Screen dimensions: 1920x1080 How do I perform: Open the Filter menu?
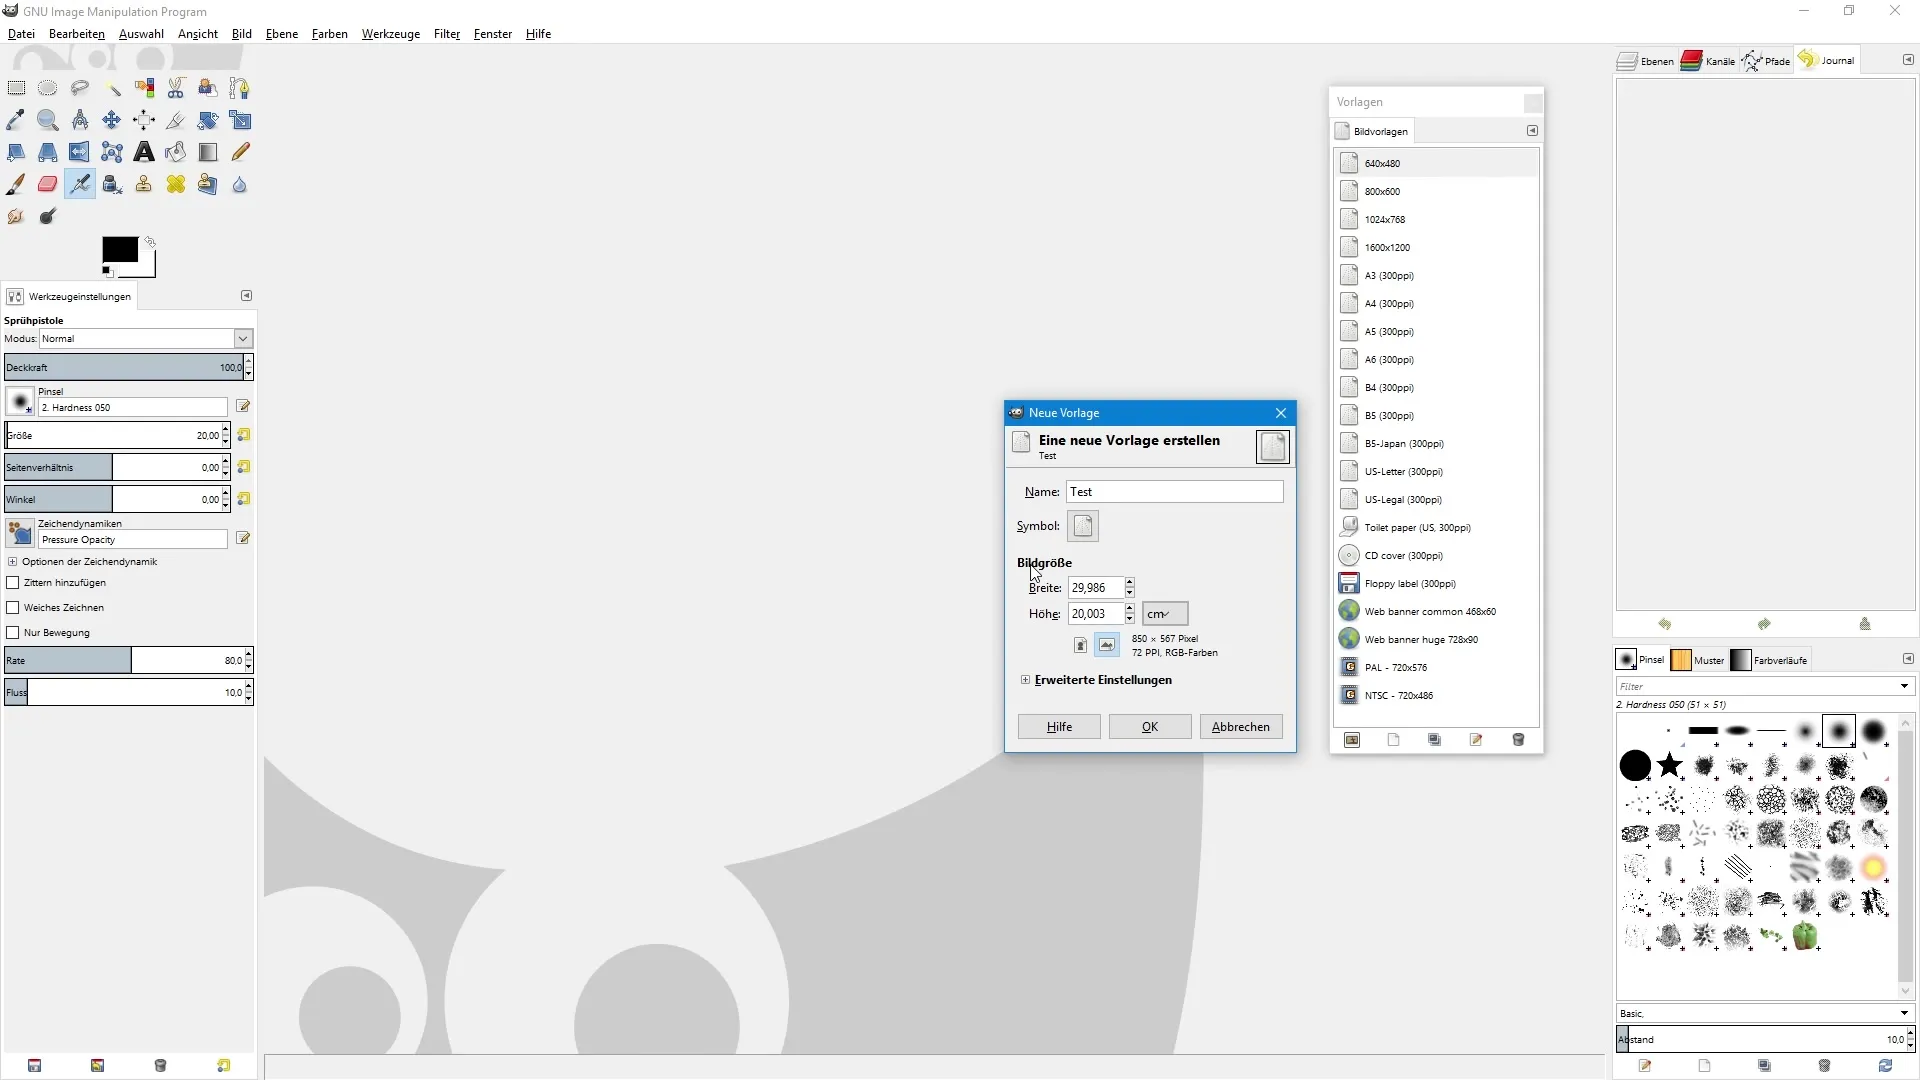tap(446, 33)
